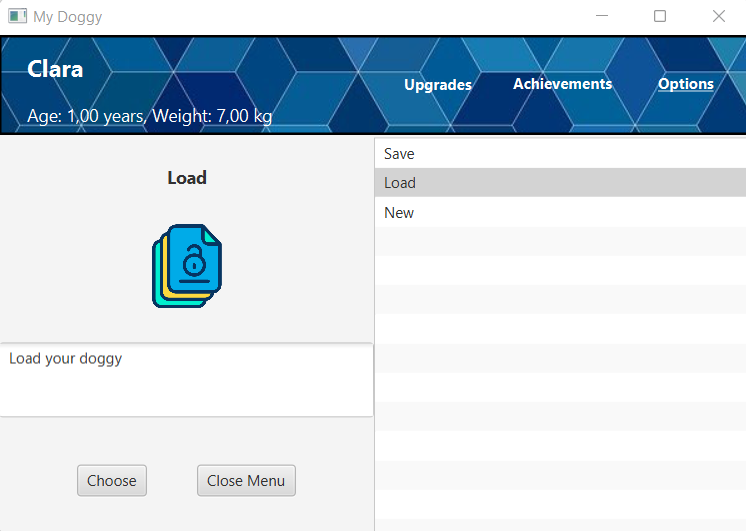Maximize the My Doggy window

coord(660,16)
